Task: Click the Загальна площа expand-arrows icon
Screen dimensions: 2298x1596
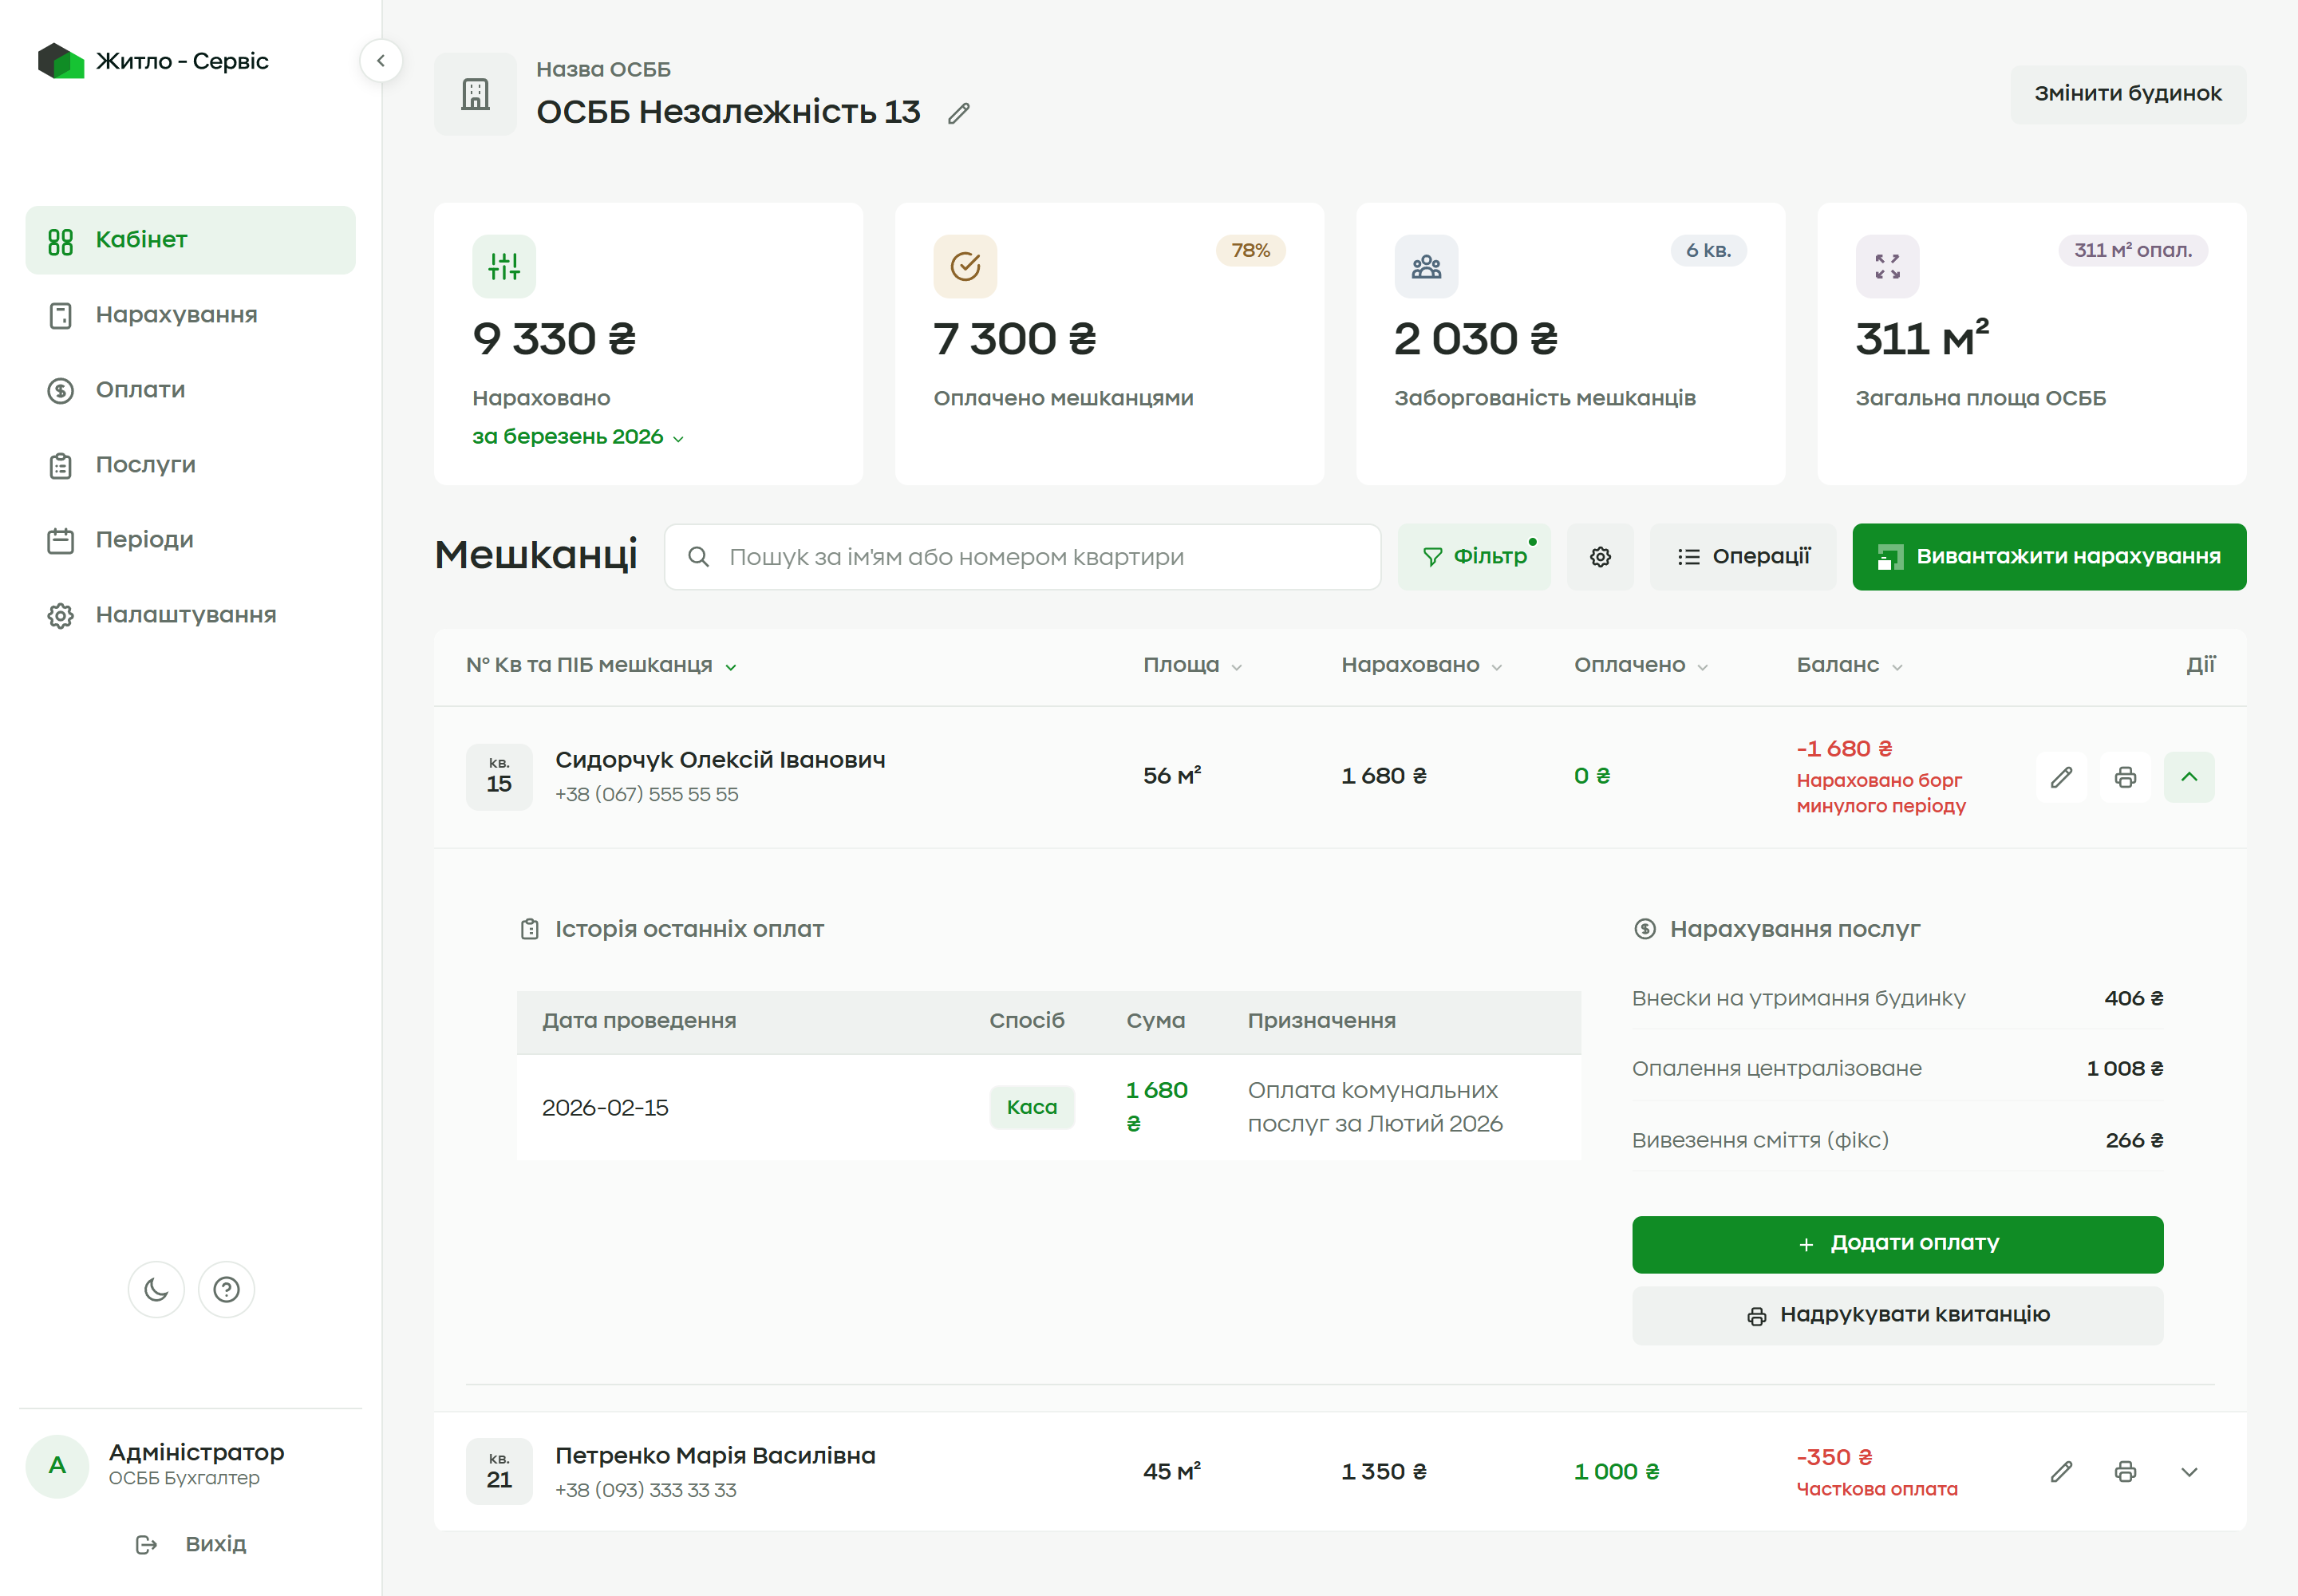Action: [1887, 266]
